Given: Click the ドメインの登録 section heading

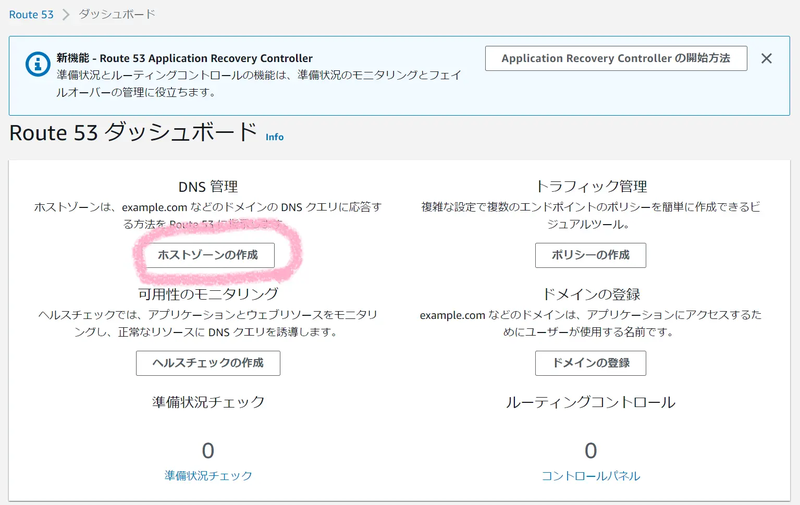Looking at the screenshot, I should 591,294.
